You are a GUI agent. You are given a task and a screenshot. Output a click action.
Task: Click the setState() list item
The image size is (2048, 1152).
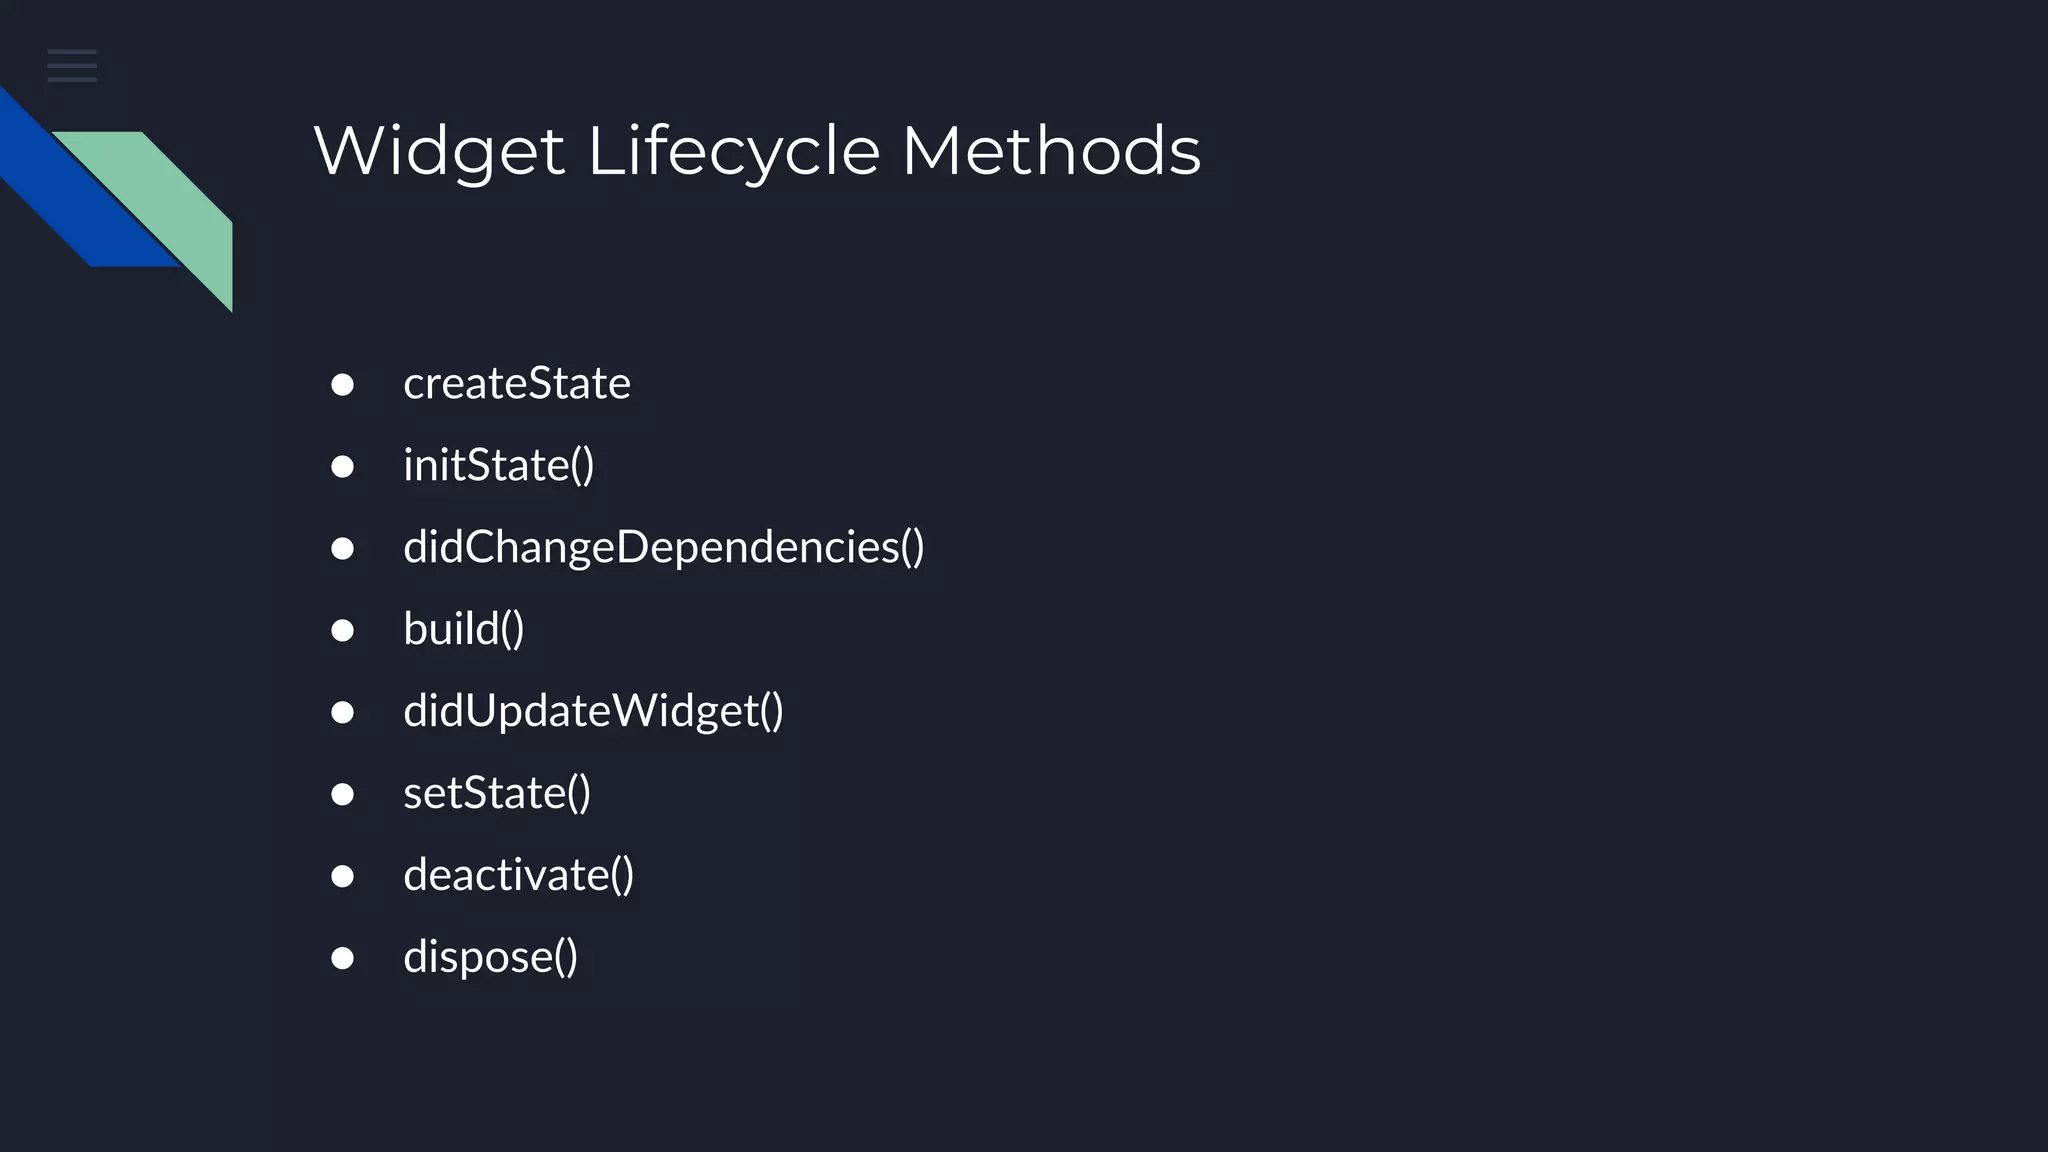pyautogui.click(x=497, y=794)
